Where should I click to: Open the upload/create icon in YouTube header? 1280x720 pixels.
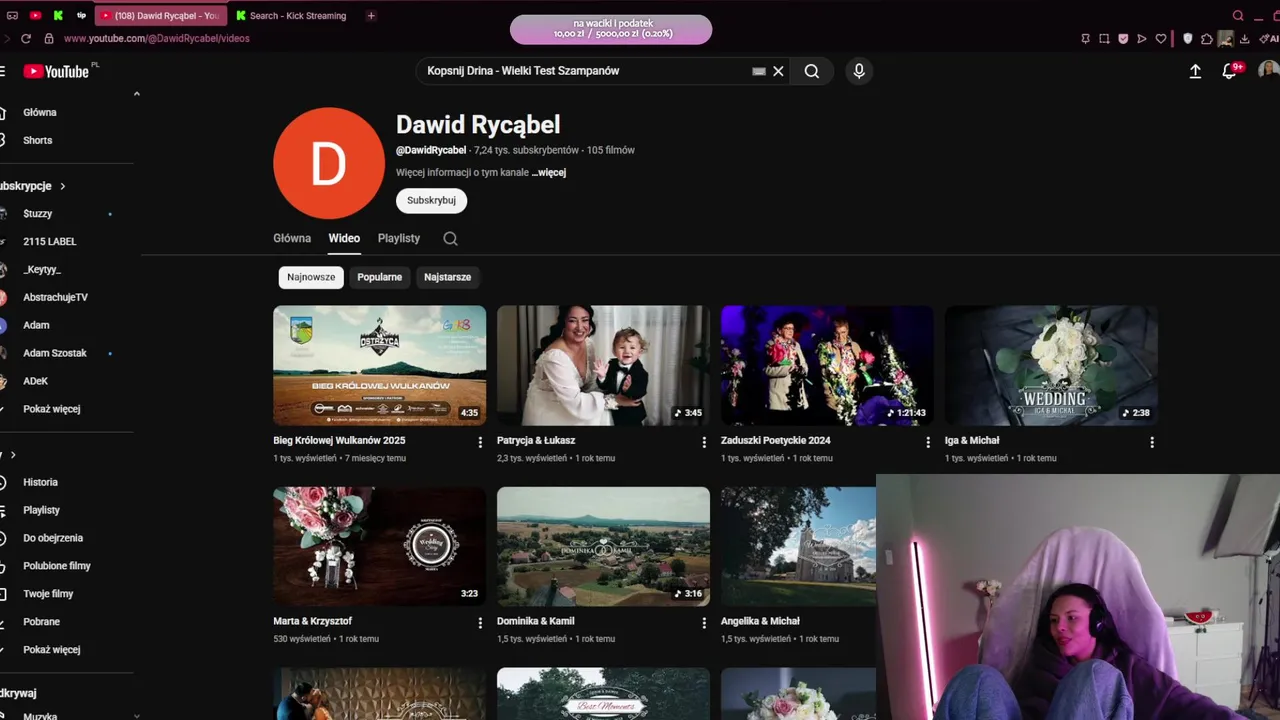[1195, 71]
